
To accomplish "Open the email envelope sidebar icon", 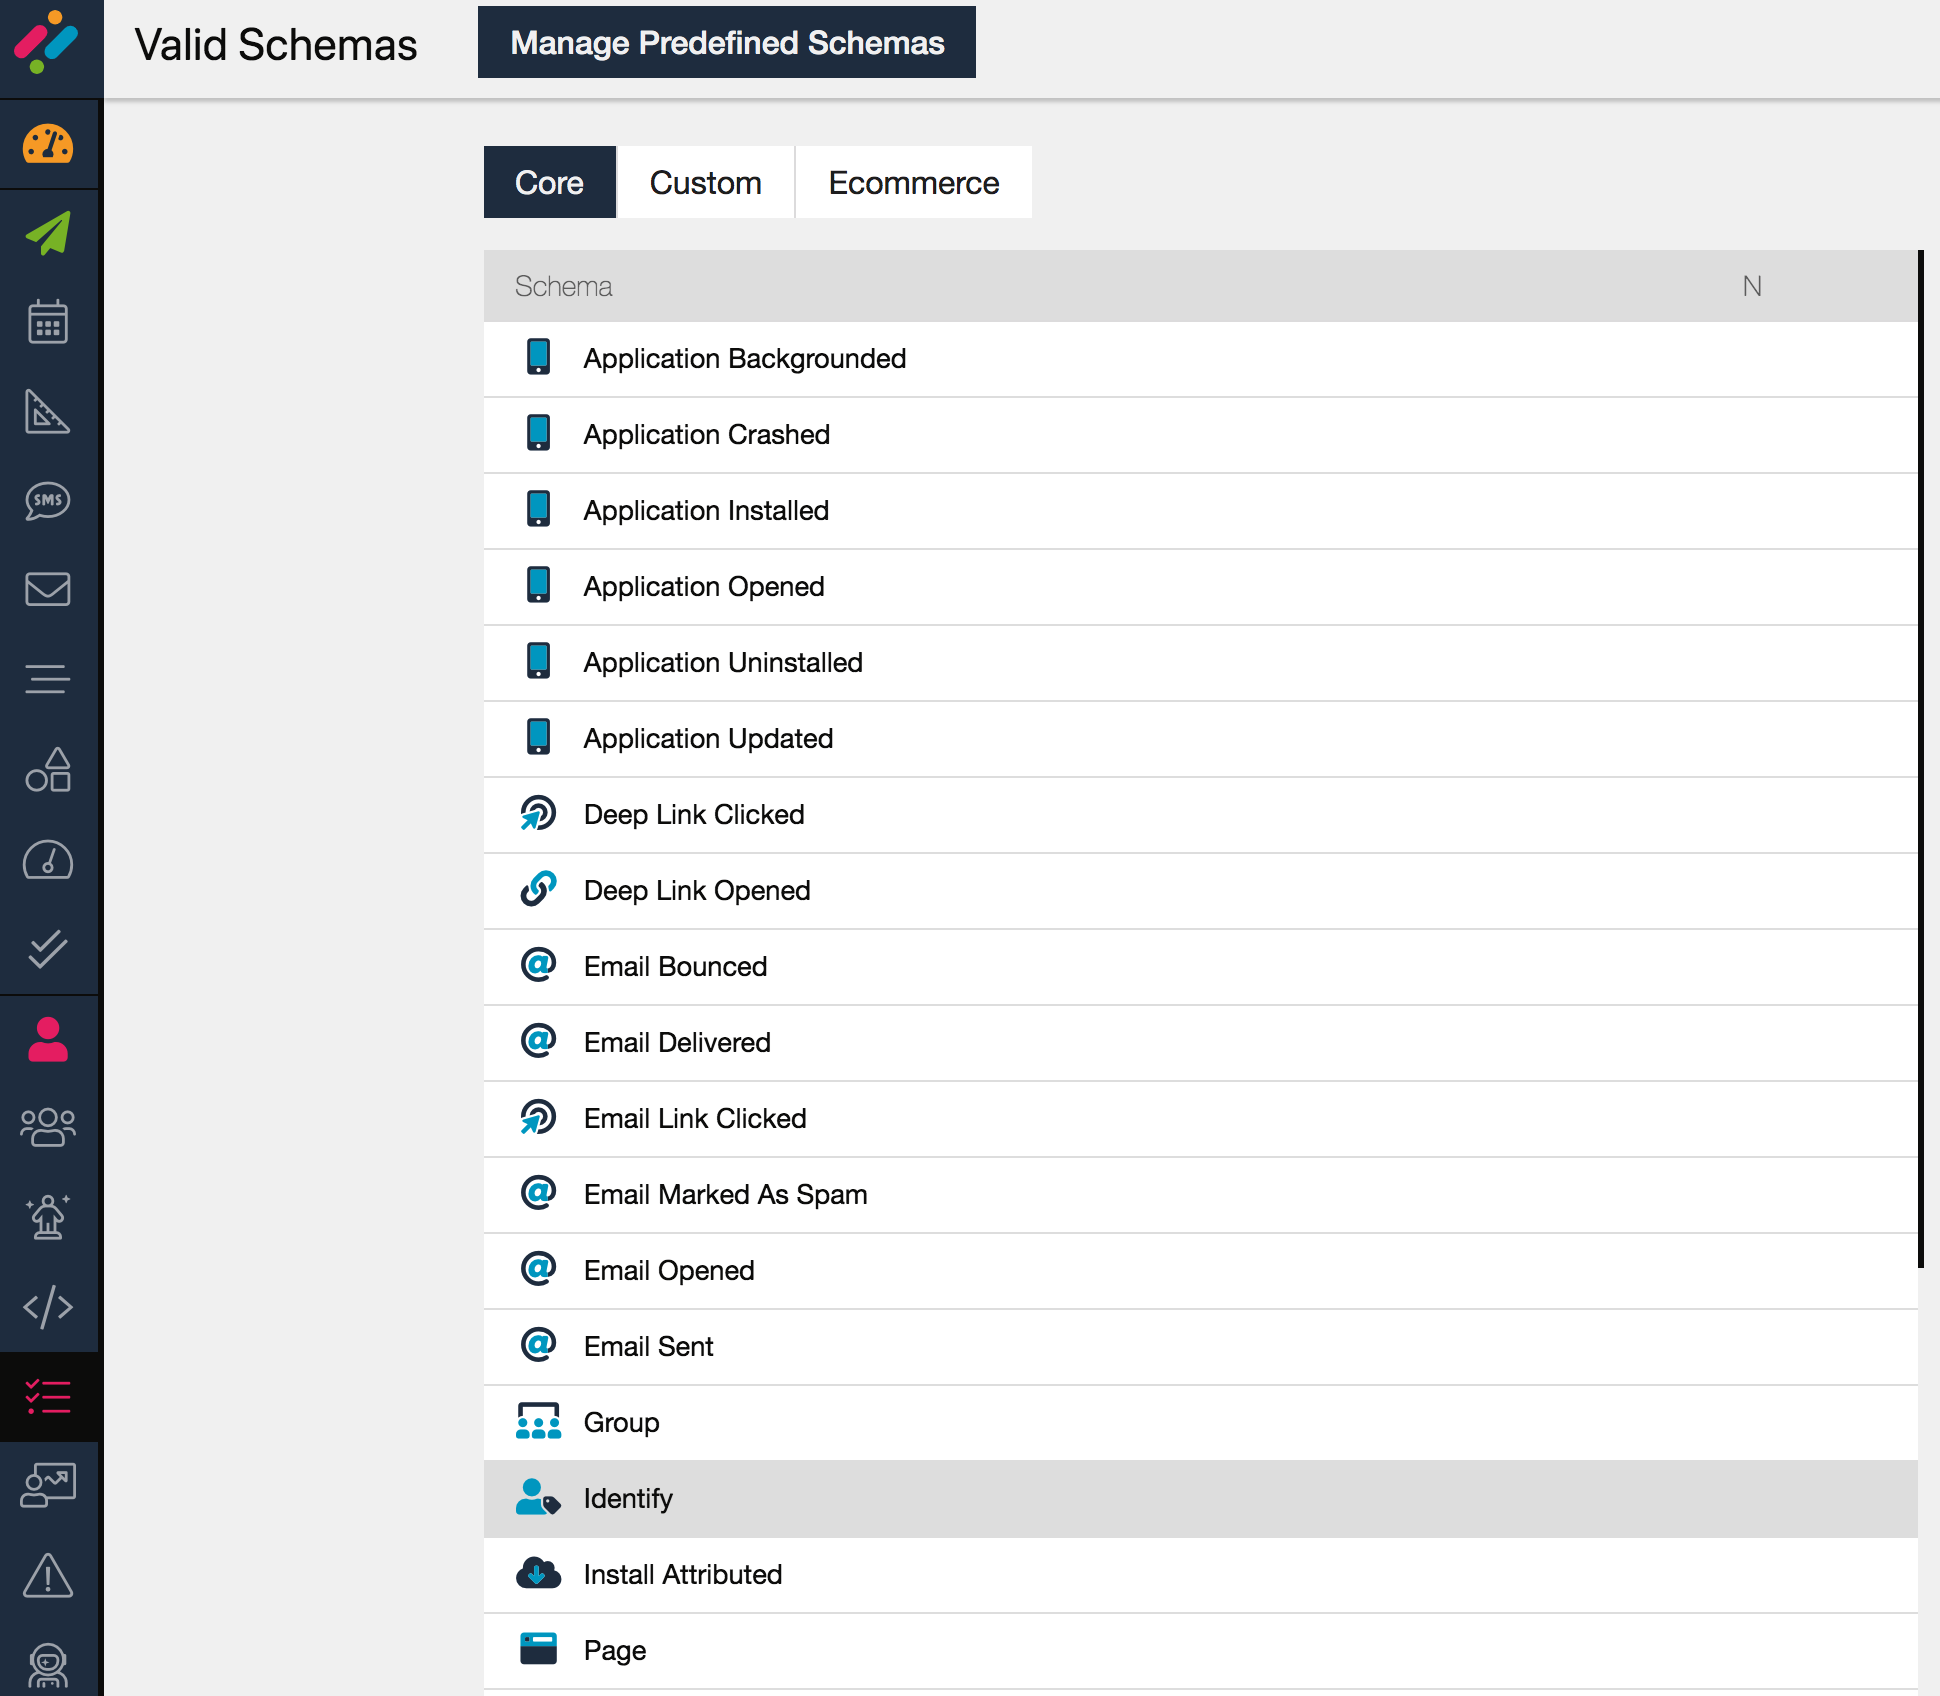I will point(48,589).
